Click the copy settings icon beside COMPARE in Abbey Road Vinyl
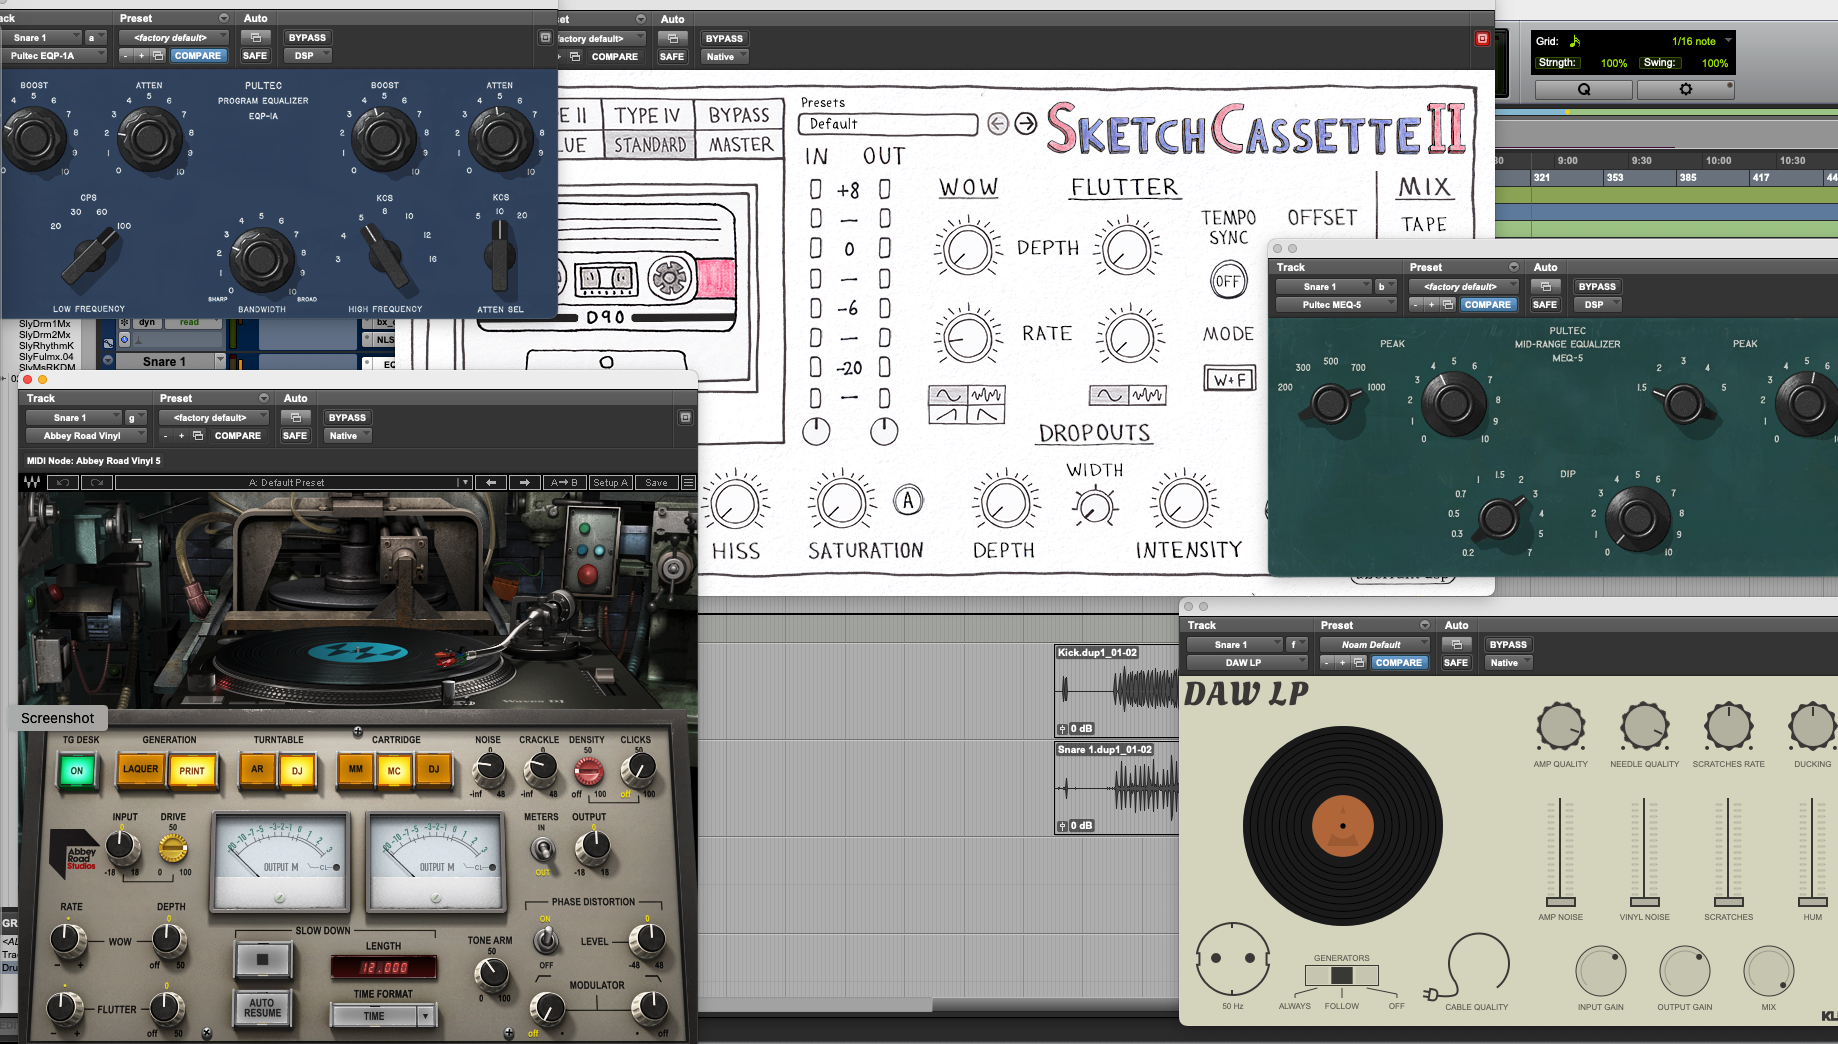This screenshot has height=1044, width=1838. point(198,436)
